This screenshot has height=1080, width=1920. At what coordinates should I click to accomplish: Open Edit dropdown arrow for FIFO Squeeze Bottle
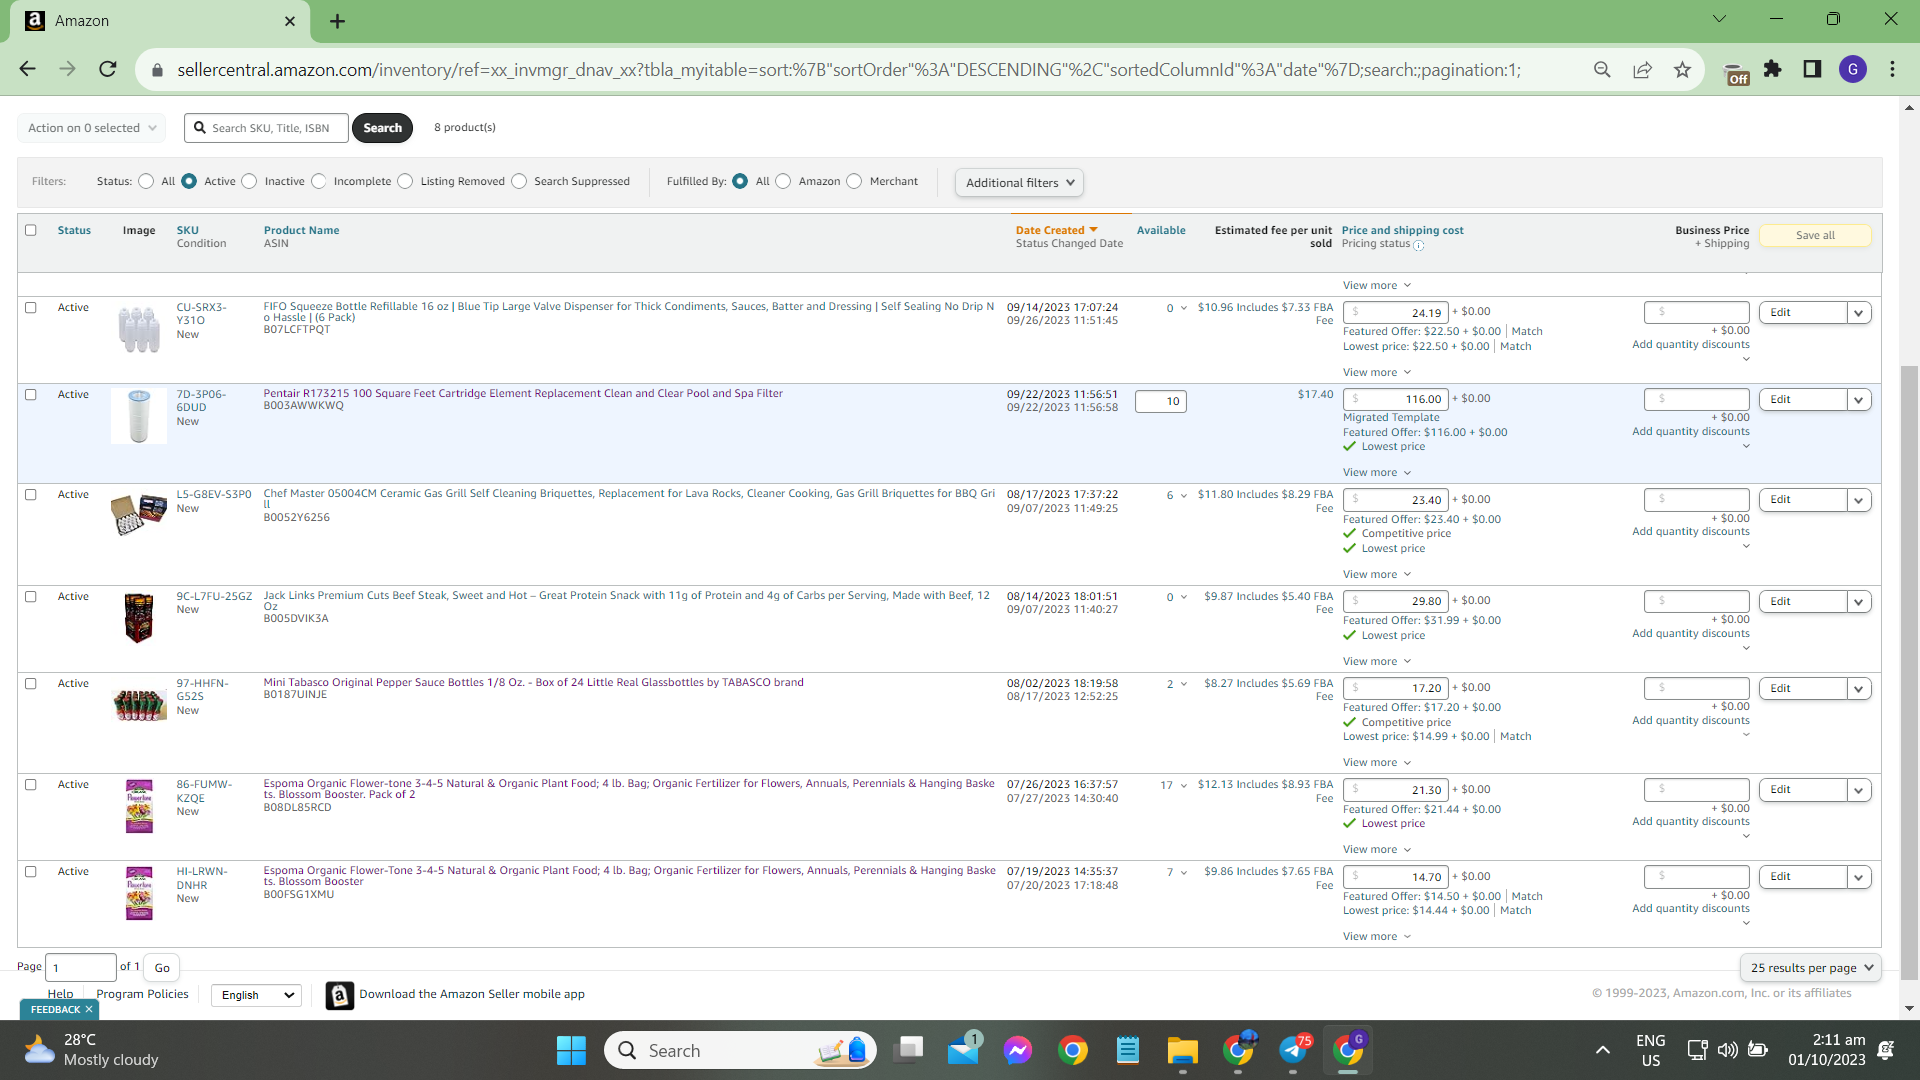click(x=1859, y=313)
